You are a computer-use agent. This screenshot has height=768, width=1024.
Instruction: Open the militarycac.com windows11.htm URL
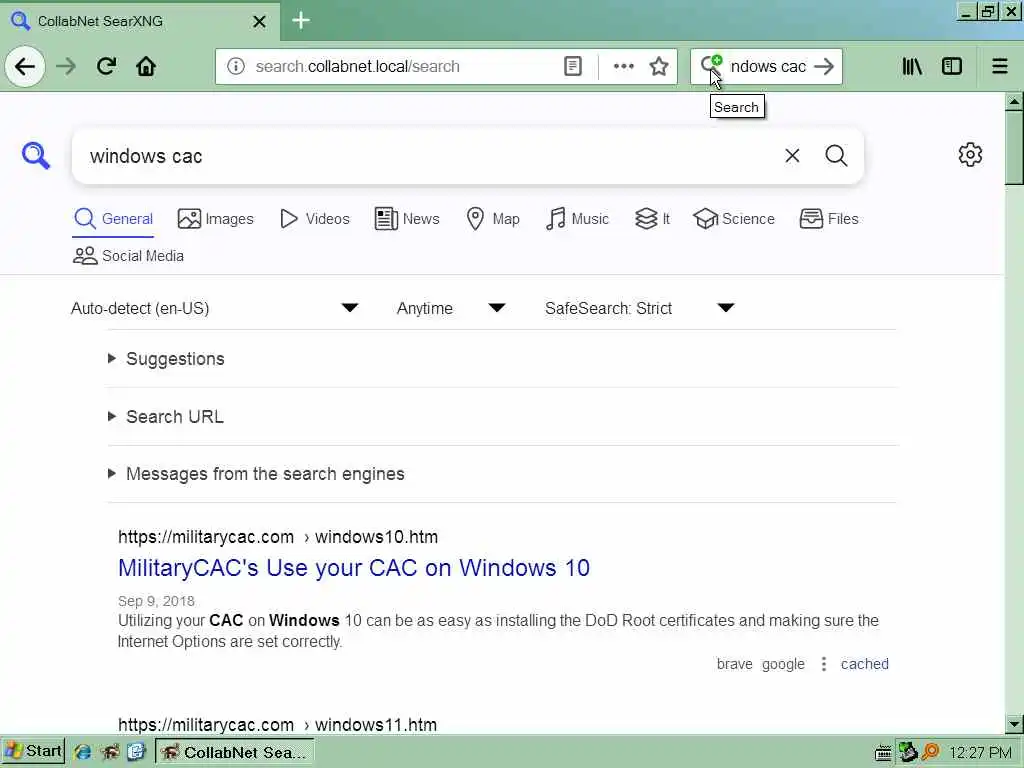click(x=278, y=724)
